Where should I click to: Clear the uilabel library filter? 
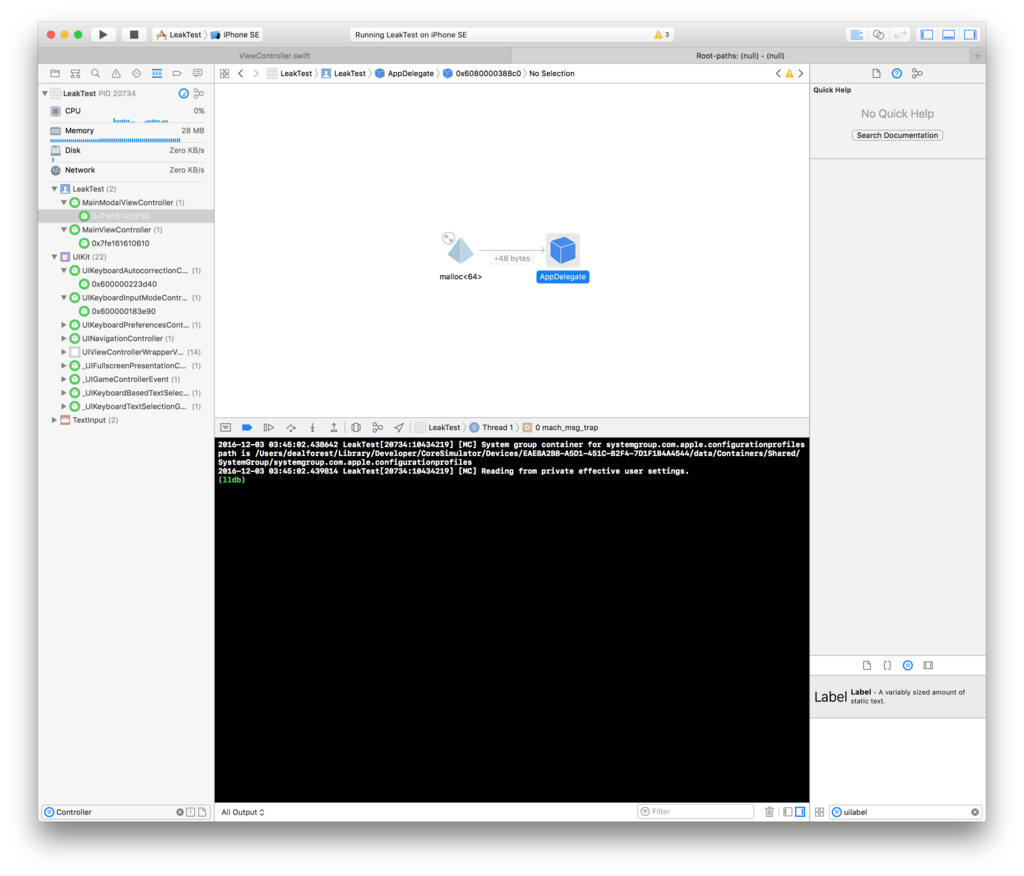tap(975, 812)
